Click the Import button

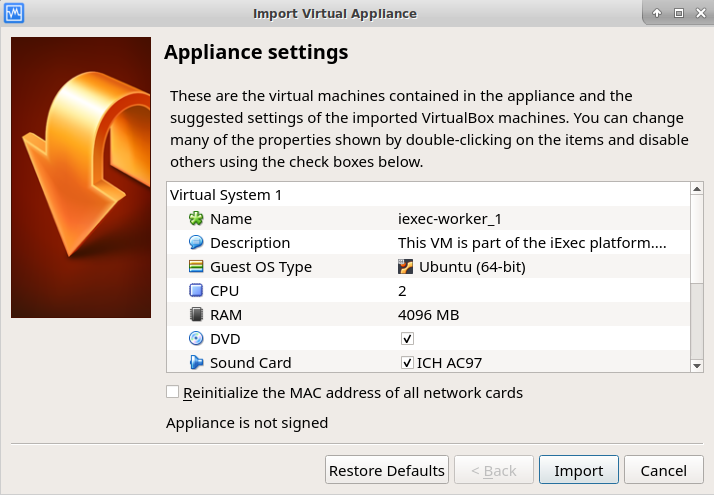click(x=579, y=470)
